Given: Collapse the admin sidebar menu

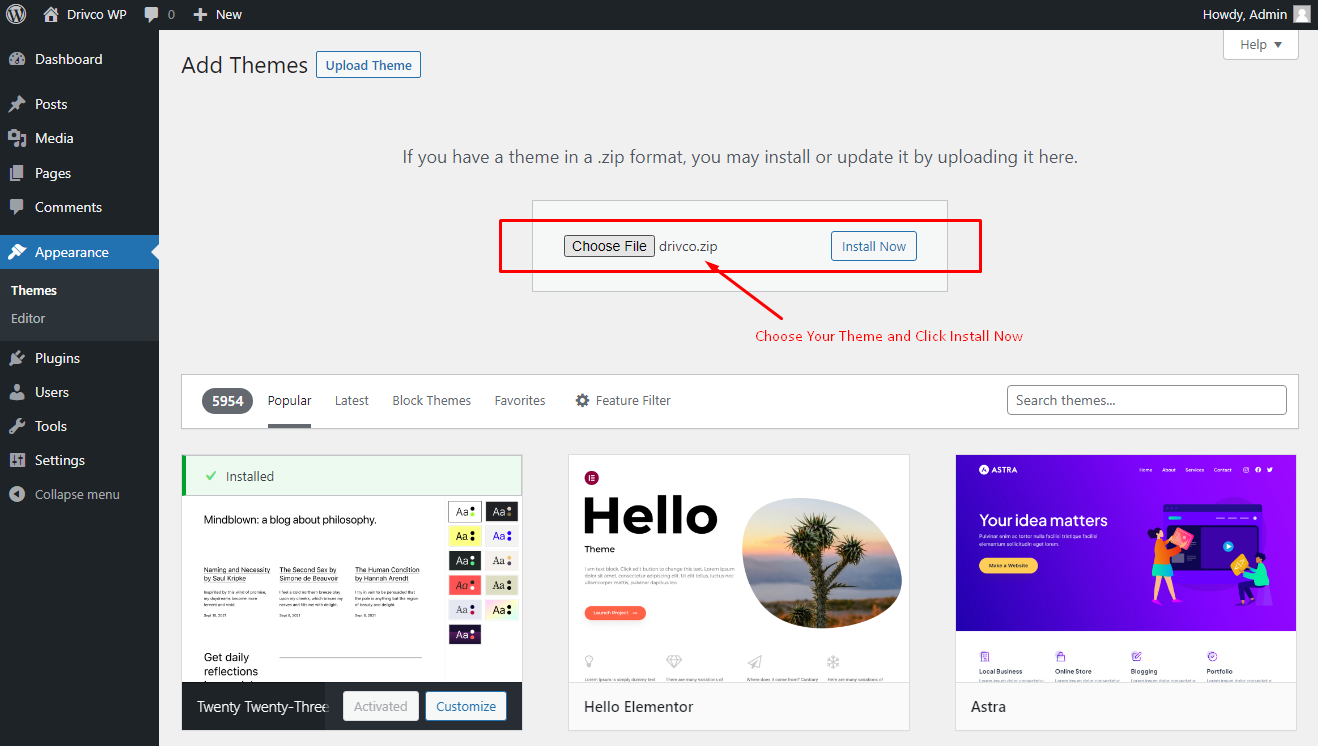Looking at the screenshot, I should pos(79,494).
